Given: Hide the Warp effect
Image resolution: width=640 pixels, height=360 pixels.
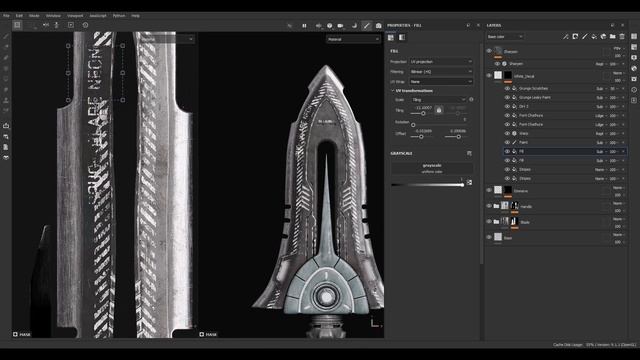Looking at the screenshot, I should click(507, 133).
